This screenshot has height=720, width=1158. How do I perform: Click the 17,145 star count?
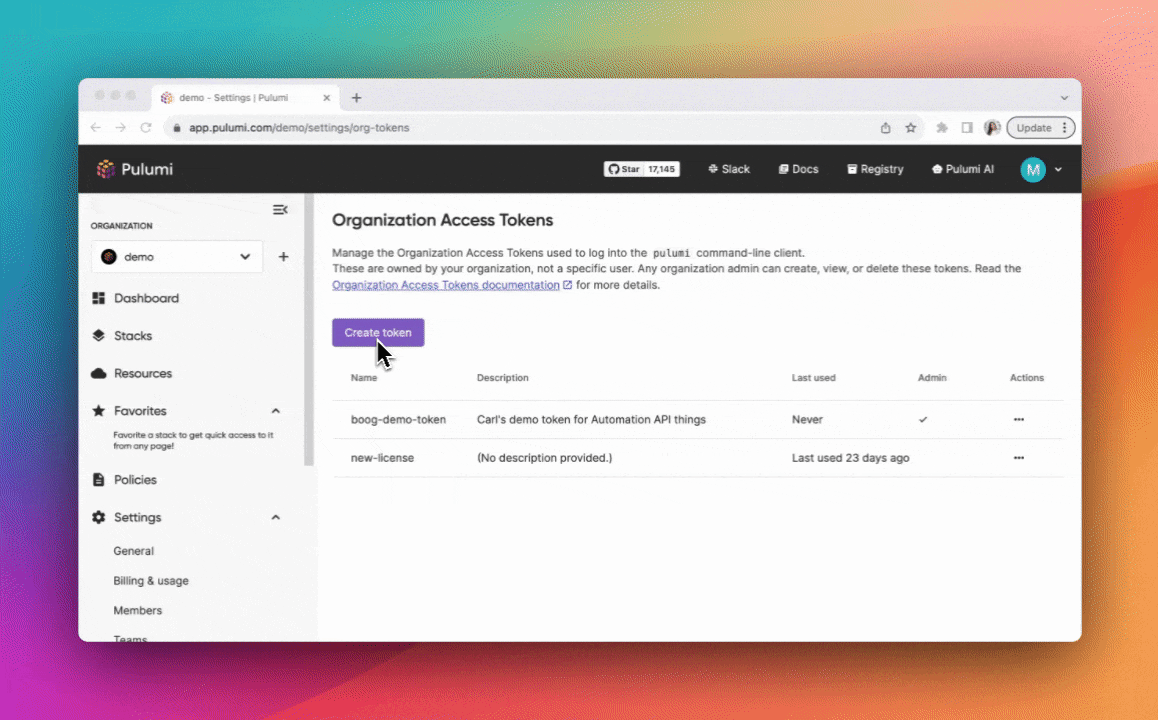[x=662, y=169]
